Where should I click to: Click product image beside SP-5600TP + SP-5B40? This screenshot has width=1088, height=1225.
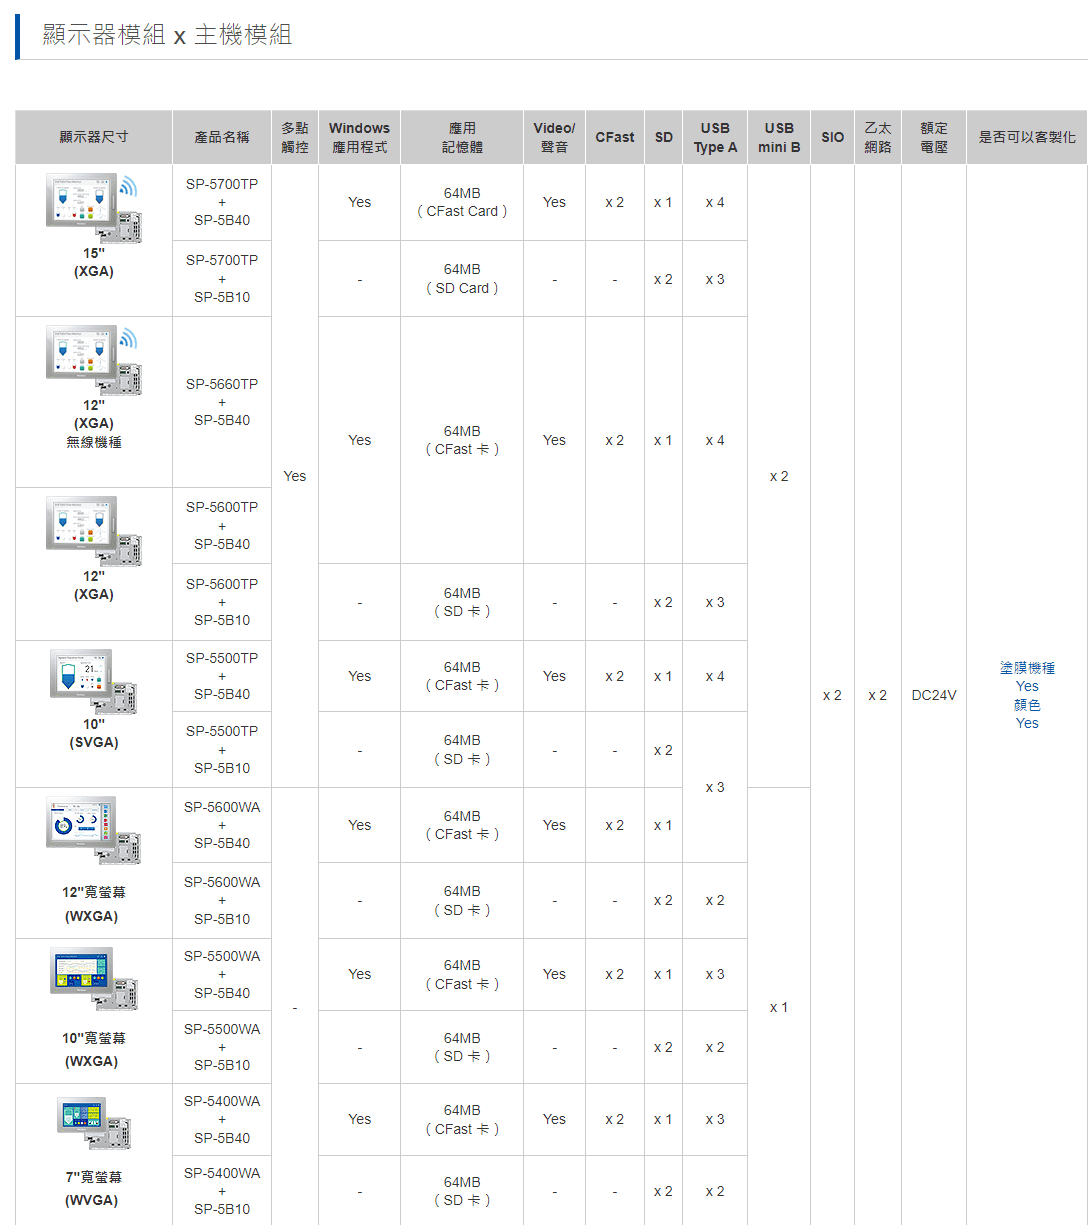point(93,532)
